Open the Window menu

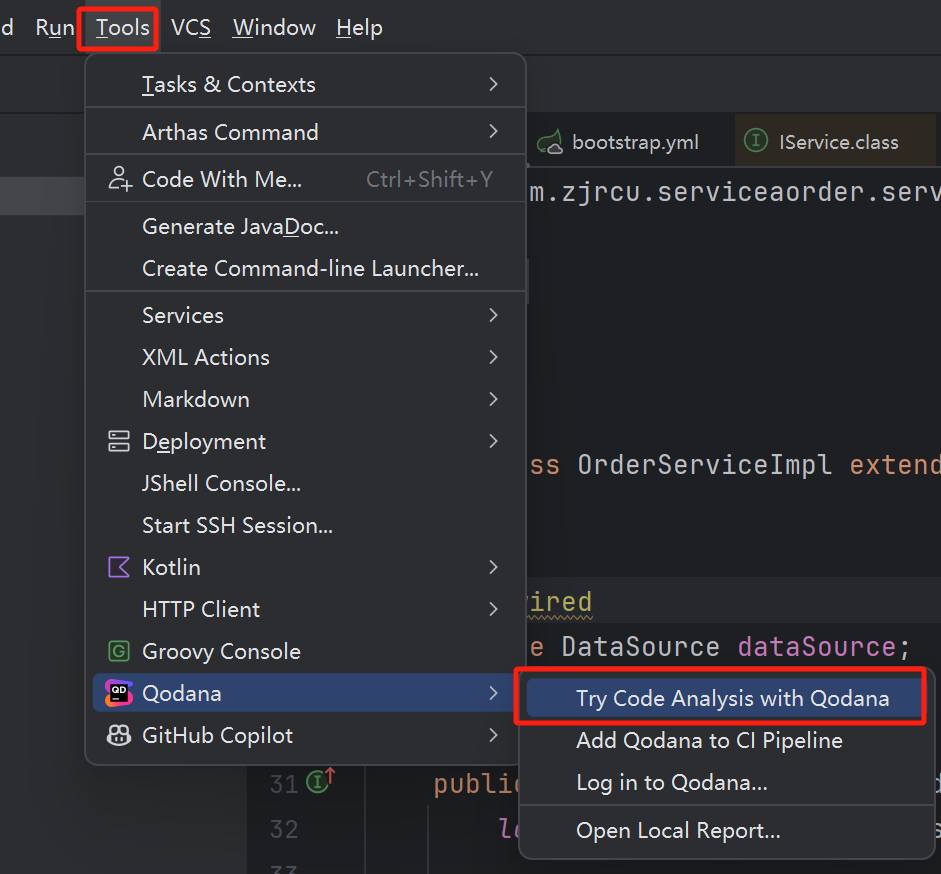[273, 28]
